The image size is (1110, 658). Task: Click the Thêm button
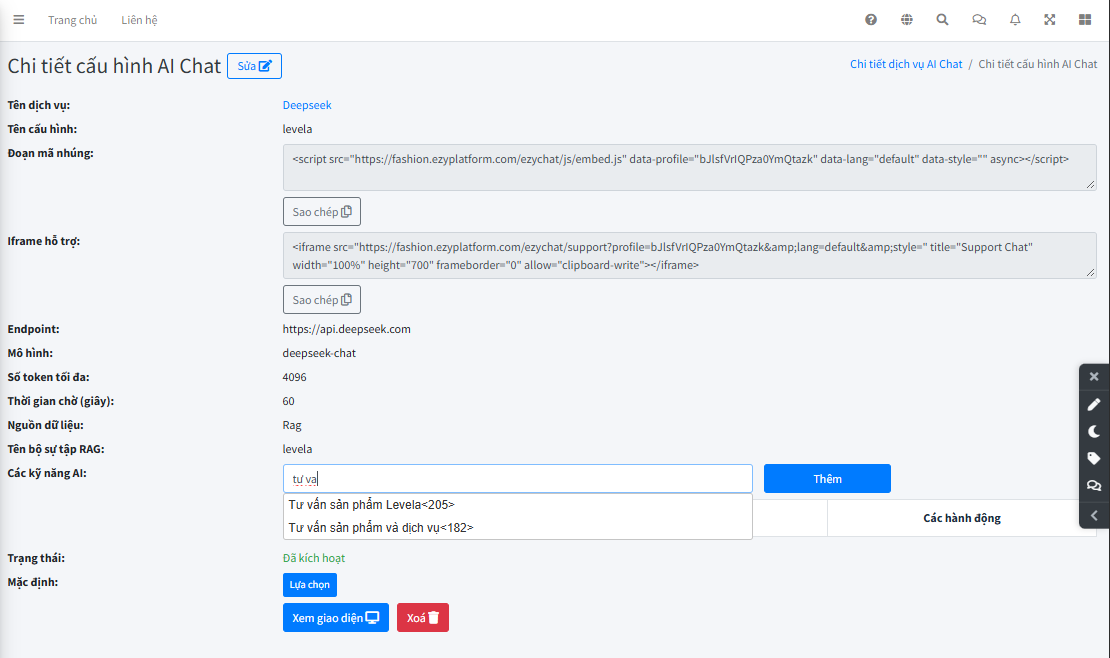(x=827, y=479)
